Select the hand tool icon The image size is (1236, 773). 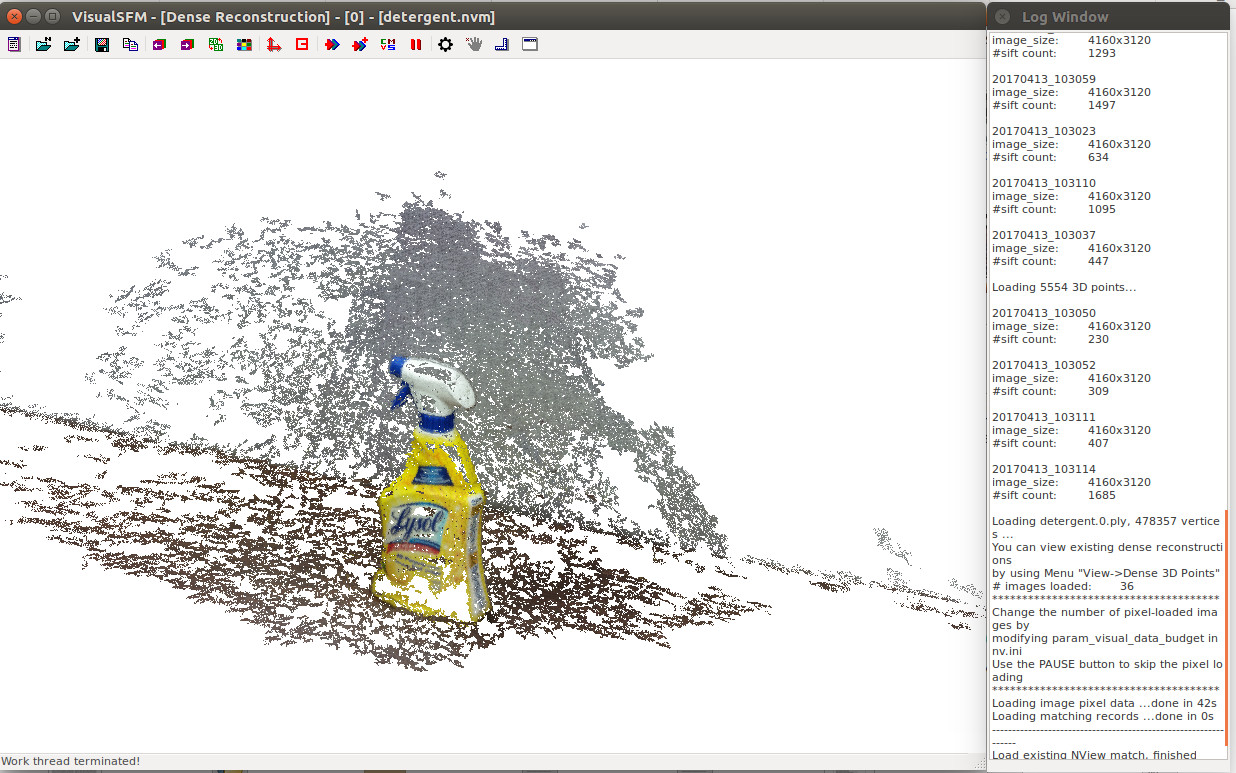474,45
